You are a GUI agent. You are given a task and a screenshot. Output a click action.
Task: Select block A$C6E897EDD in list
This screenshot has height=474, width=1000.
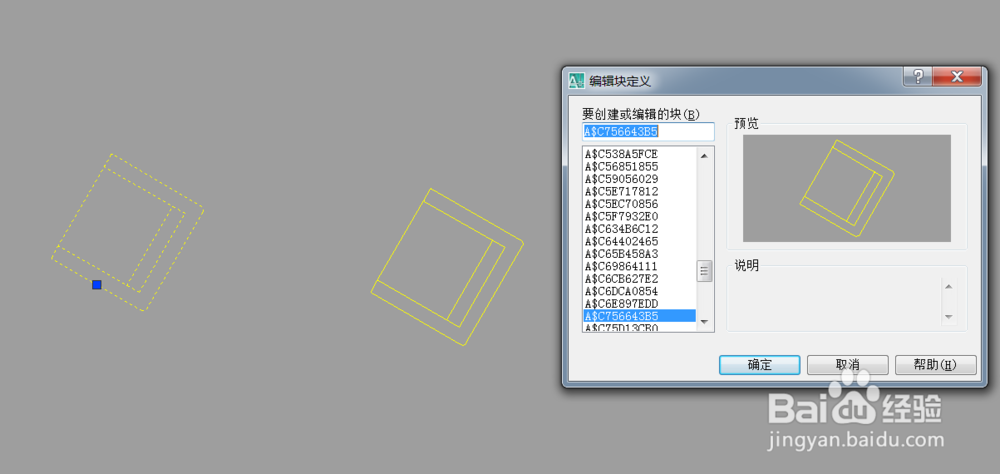[621, 304]
